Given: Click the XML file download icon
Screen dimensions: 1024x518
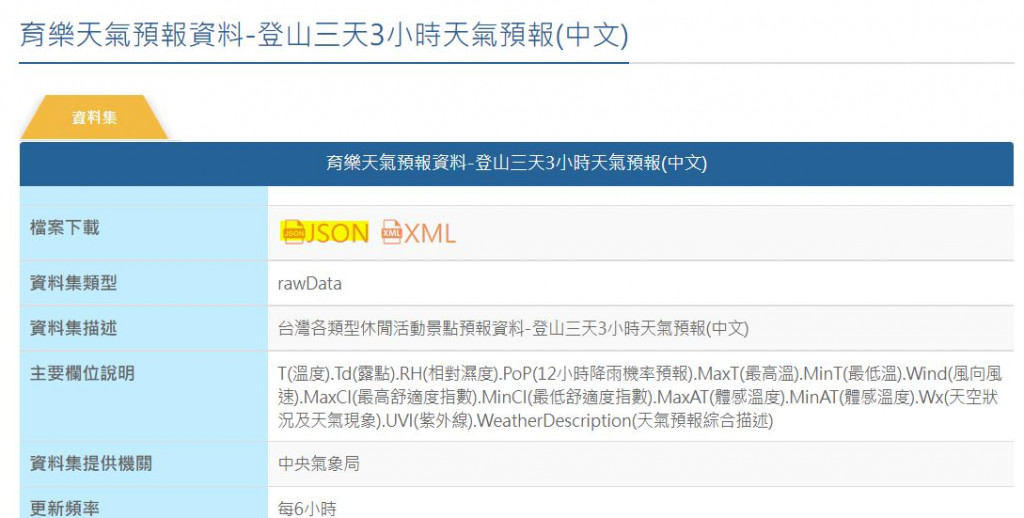Looking at the screenshot, I should click(391, 233).
